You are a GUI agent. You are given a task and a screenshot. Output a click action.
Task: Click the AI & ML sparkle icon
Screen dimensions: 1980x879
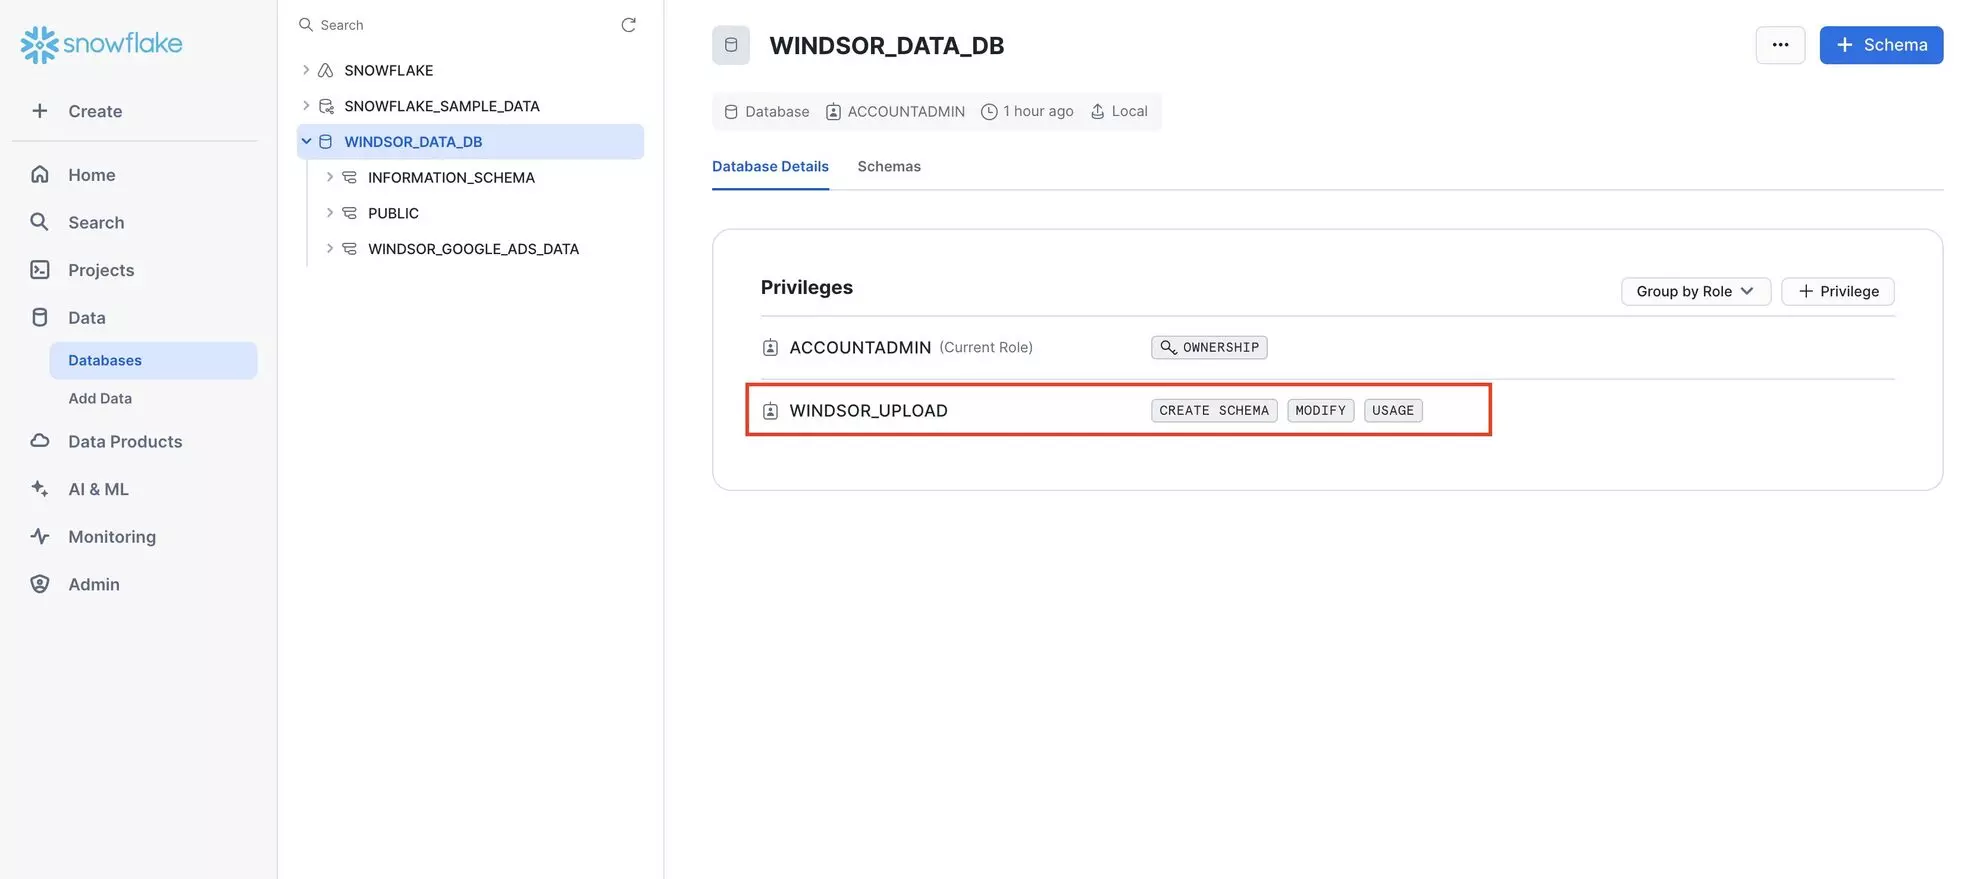(x=40, y=488)
